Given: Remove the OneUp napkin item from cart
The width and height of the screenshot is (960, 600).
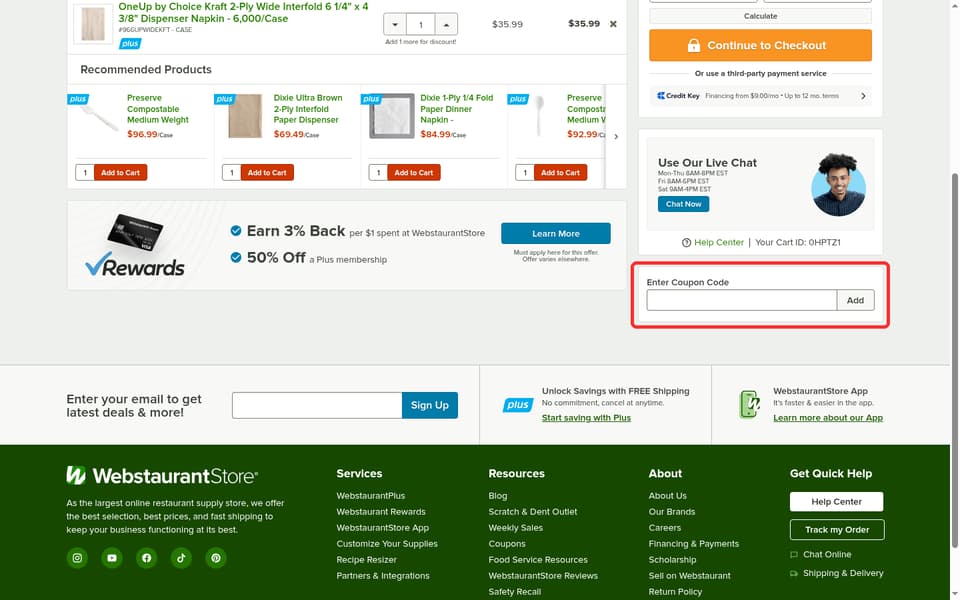Looking at the screenshot, I should [613, 24].
